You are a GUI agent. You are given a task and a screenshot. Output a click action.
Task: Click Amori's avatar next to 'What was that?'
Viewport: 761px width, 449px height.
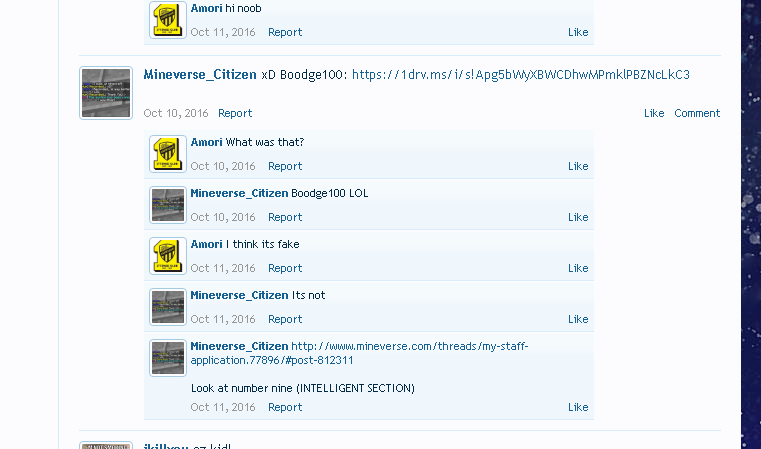[167, 154]
